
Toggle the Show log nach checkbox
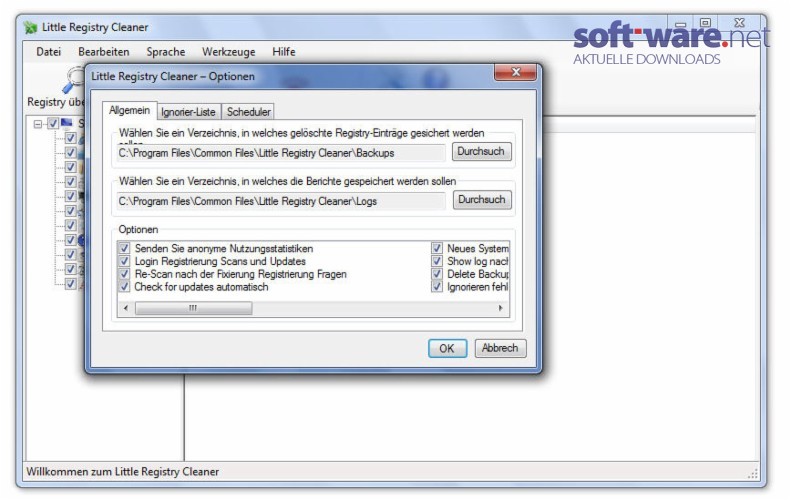pyautogui.click(x=437, y=261)
